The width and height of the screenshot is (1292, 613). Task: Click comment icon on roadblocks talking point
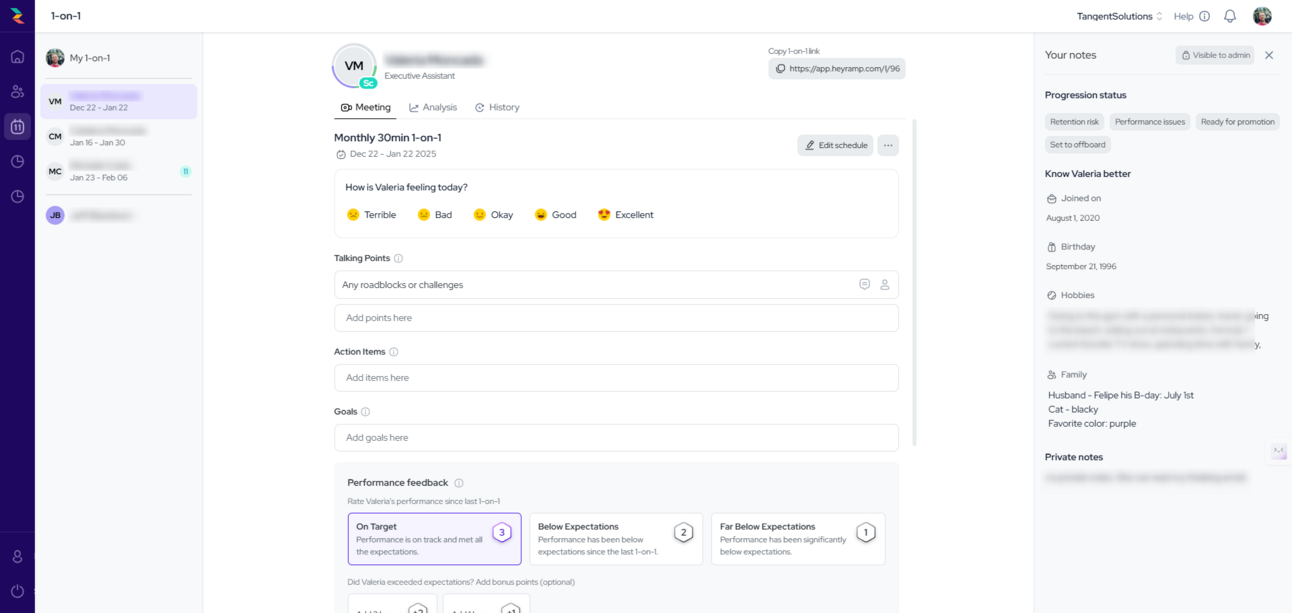865,285
